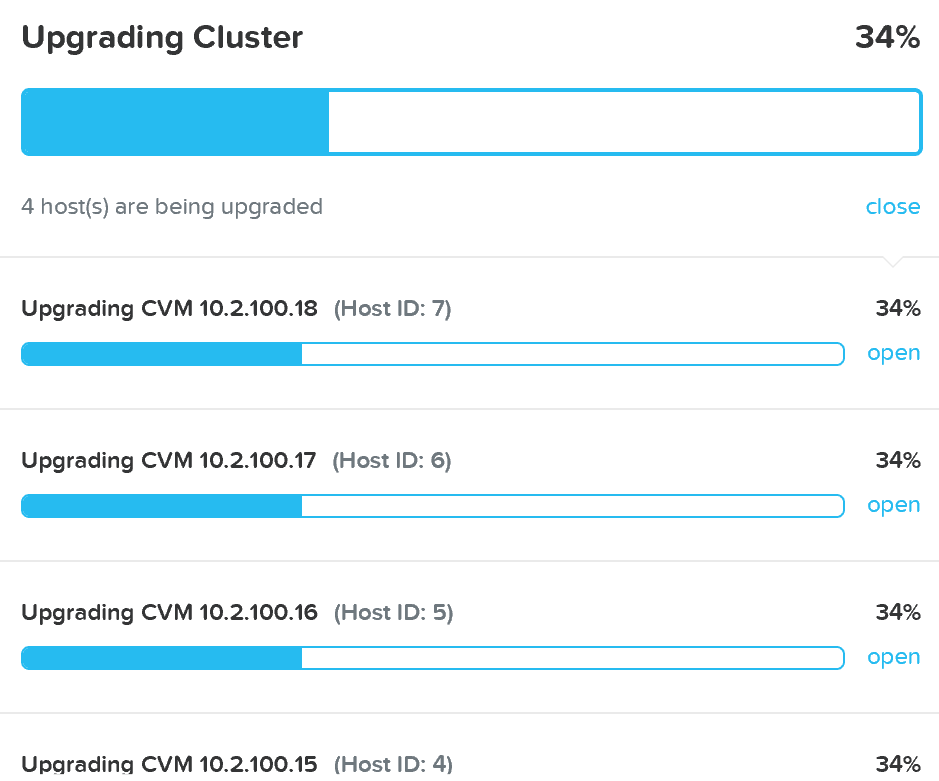Click the overall 34% cluster percentage
This screenshot has height=781, width=939.
pos(887,38)
